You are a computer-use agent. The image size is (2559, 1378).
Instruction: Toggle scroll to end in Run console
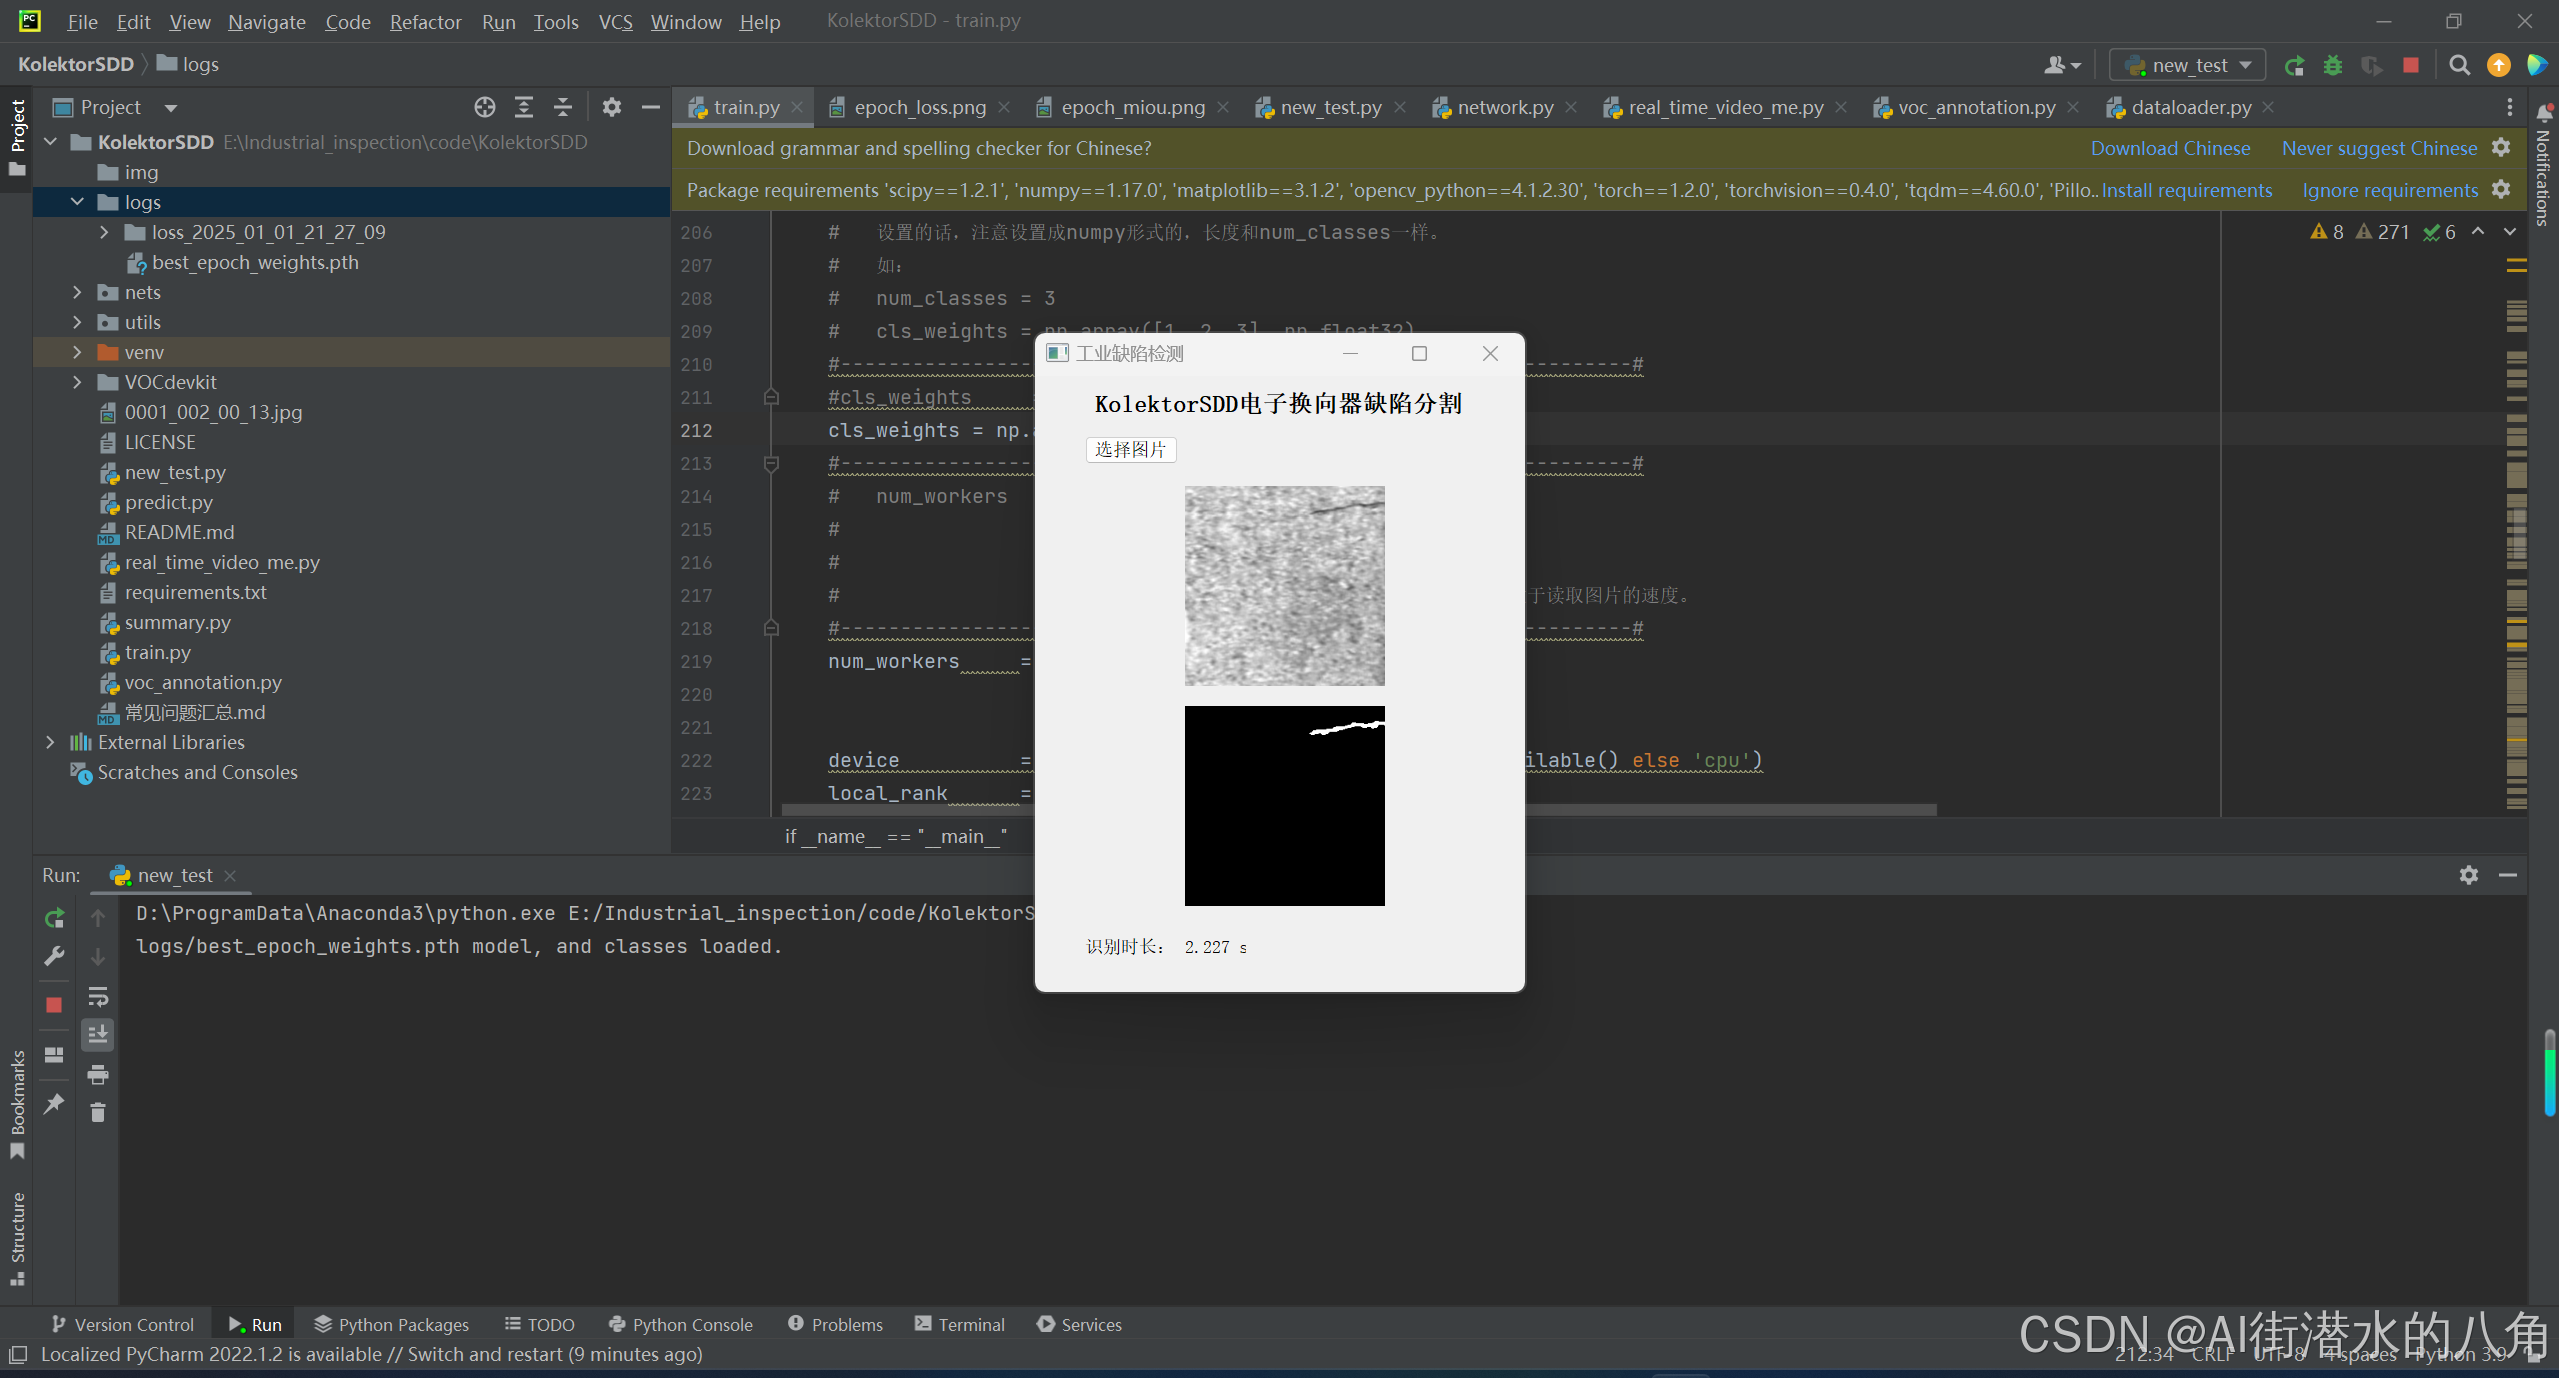click(98, 1035)
